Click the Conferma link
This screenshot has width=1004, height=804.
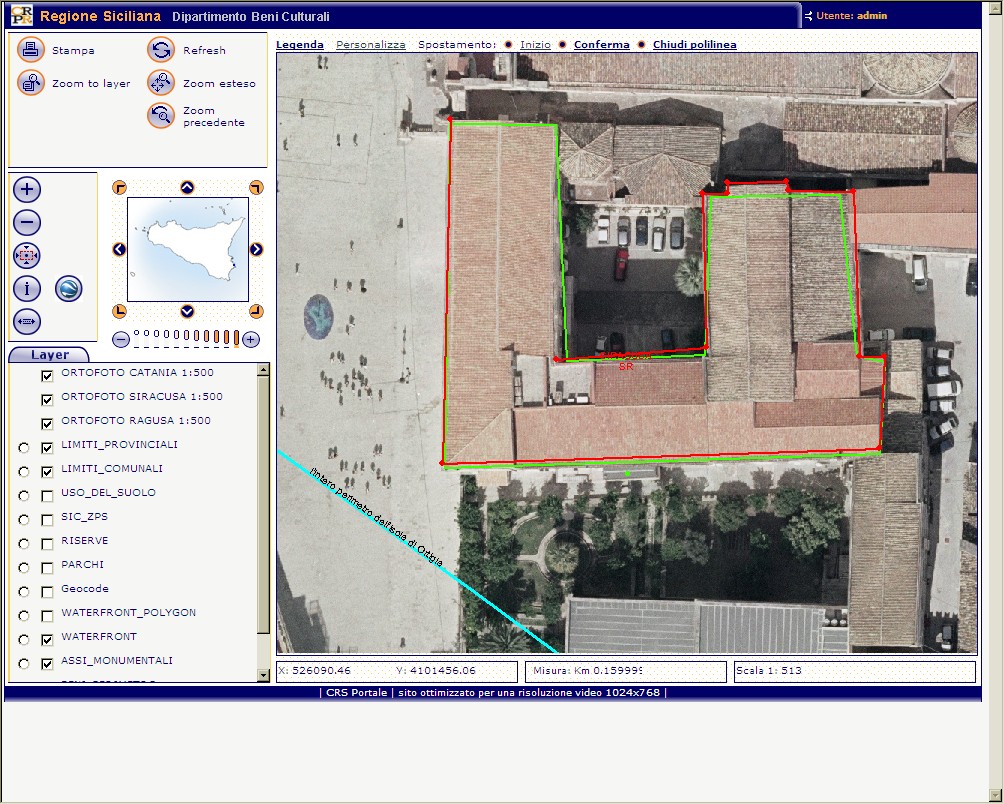[601, 45]
